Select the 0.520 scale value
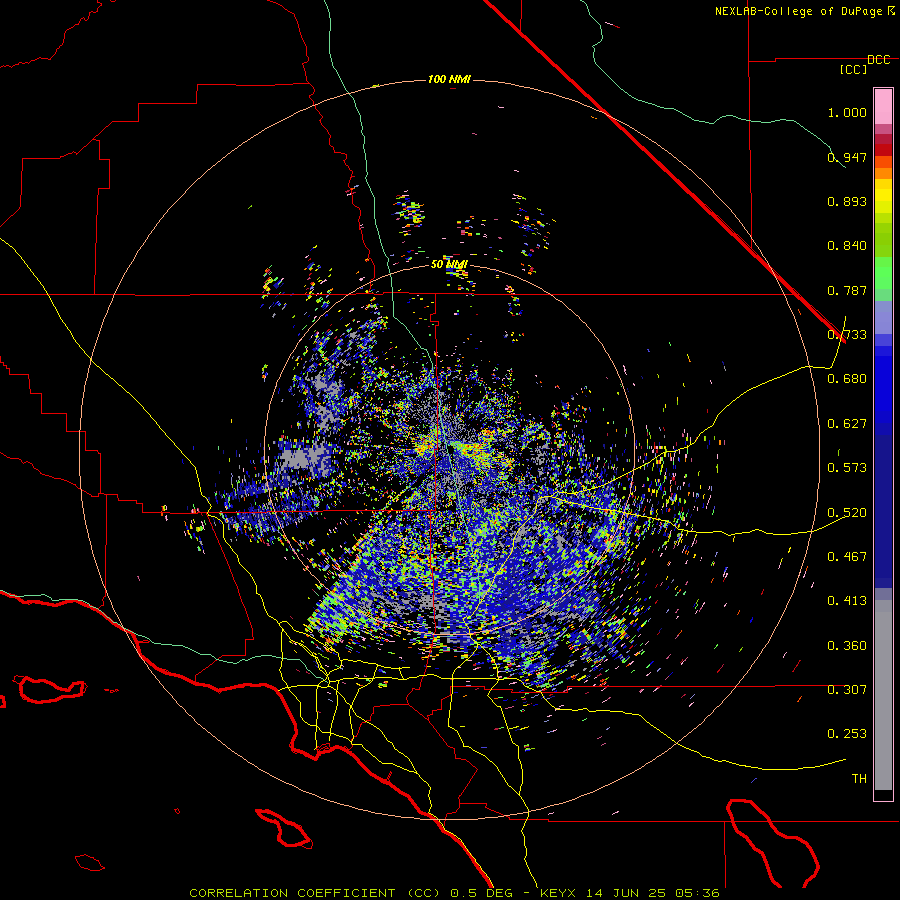Screen dimensions: 900x900 [x=847, y=513]
